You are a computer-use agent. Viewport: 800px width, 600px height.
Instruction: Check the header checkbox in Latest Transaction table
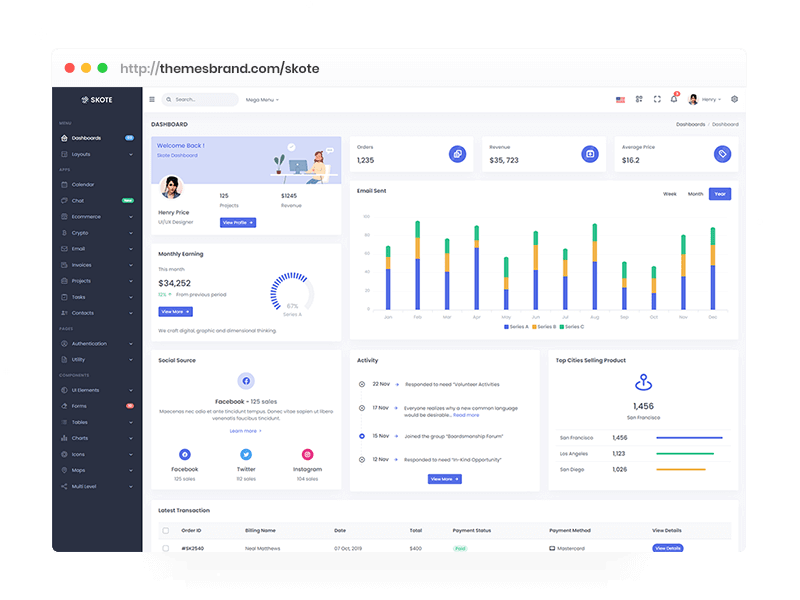point(165,531)
